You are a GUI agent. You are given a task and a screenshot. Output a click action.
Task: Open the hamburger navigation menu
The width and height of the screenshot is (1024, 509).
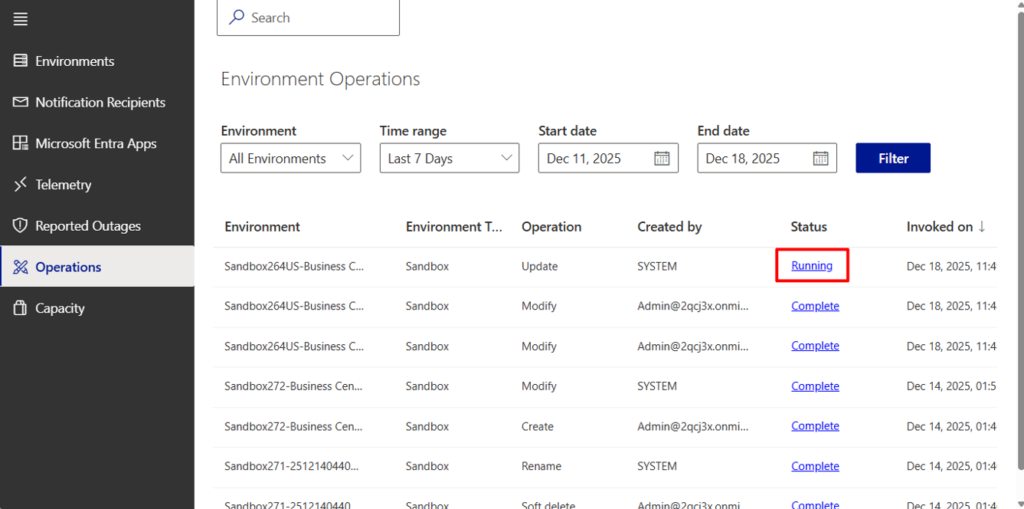(x=20, y=19)
